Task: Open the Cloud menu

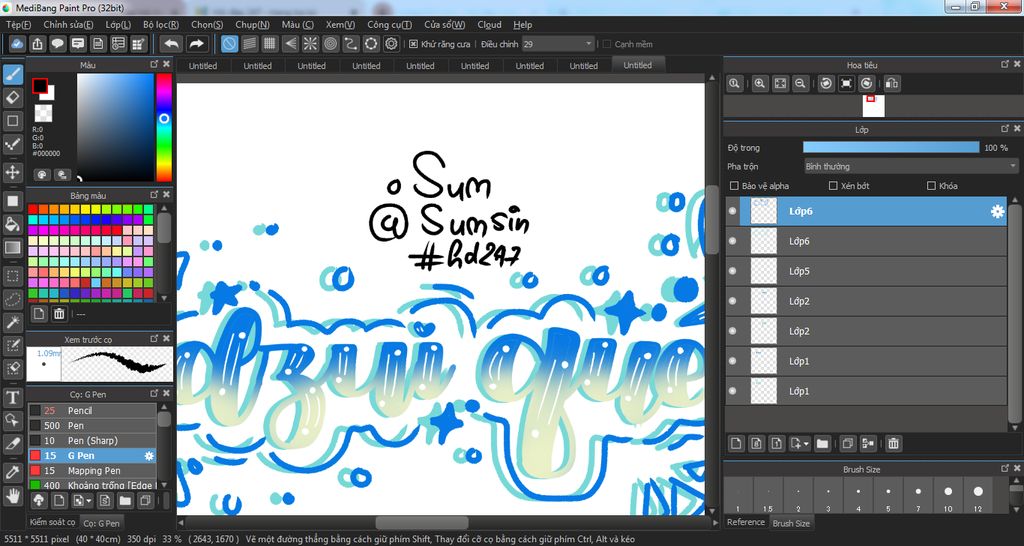Action: pyautogui.click(x=489, y=25)
